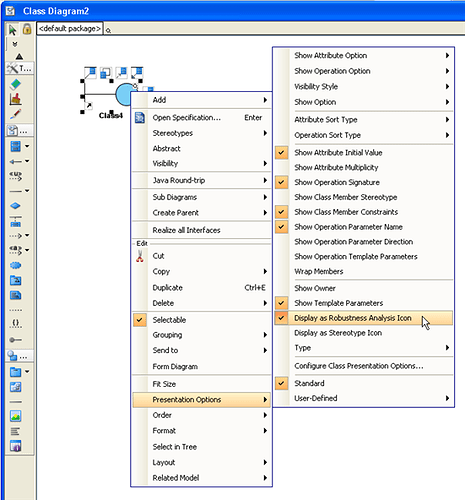This screenshot has width=465, height=500.
Task: Open Configure Class Presentation Options dialog
Action: coord(363,366)
